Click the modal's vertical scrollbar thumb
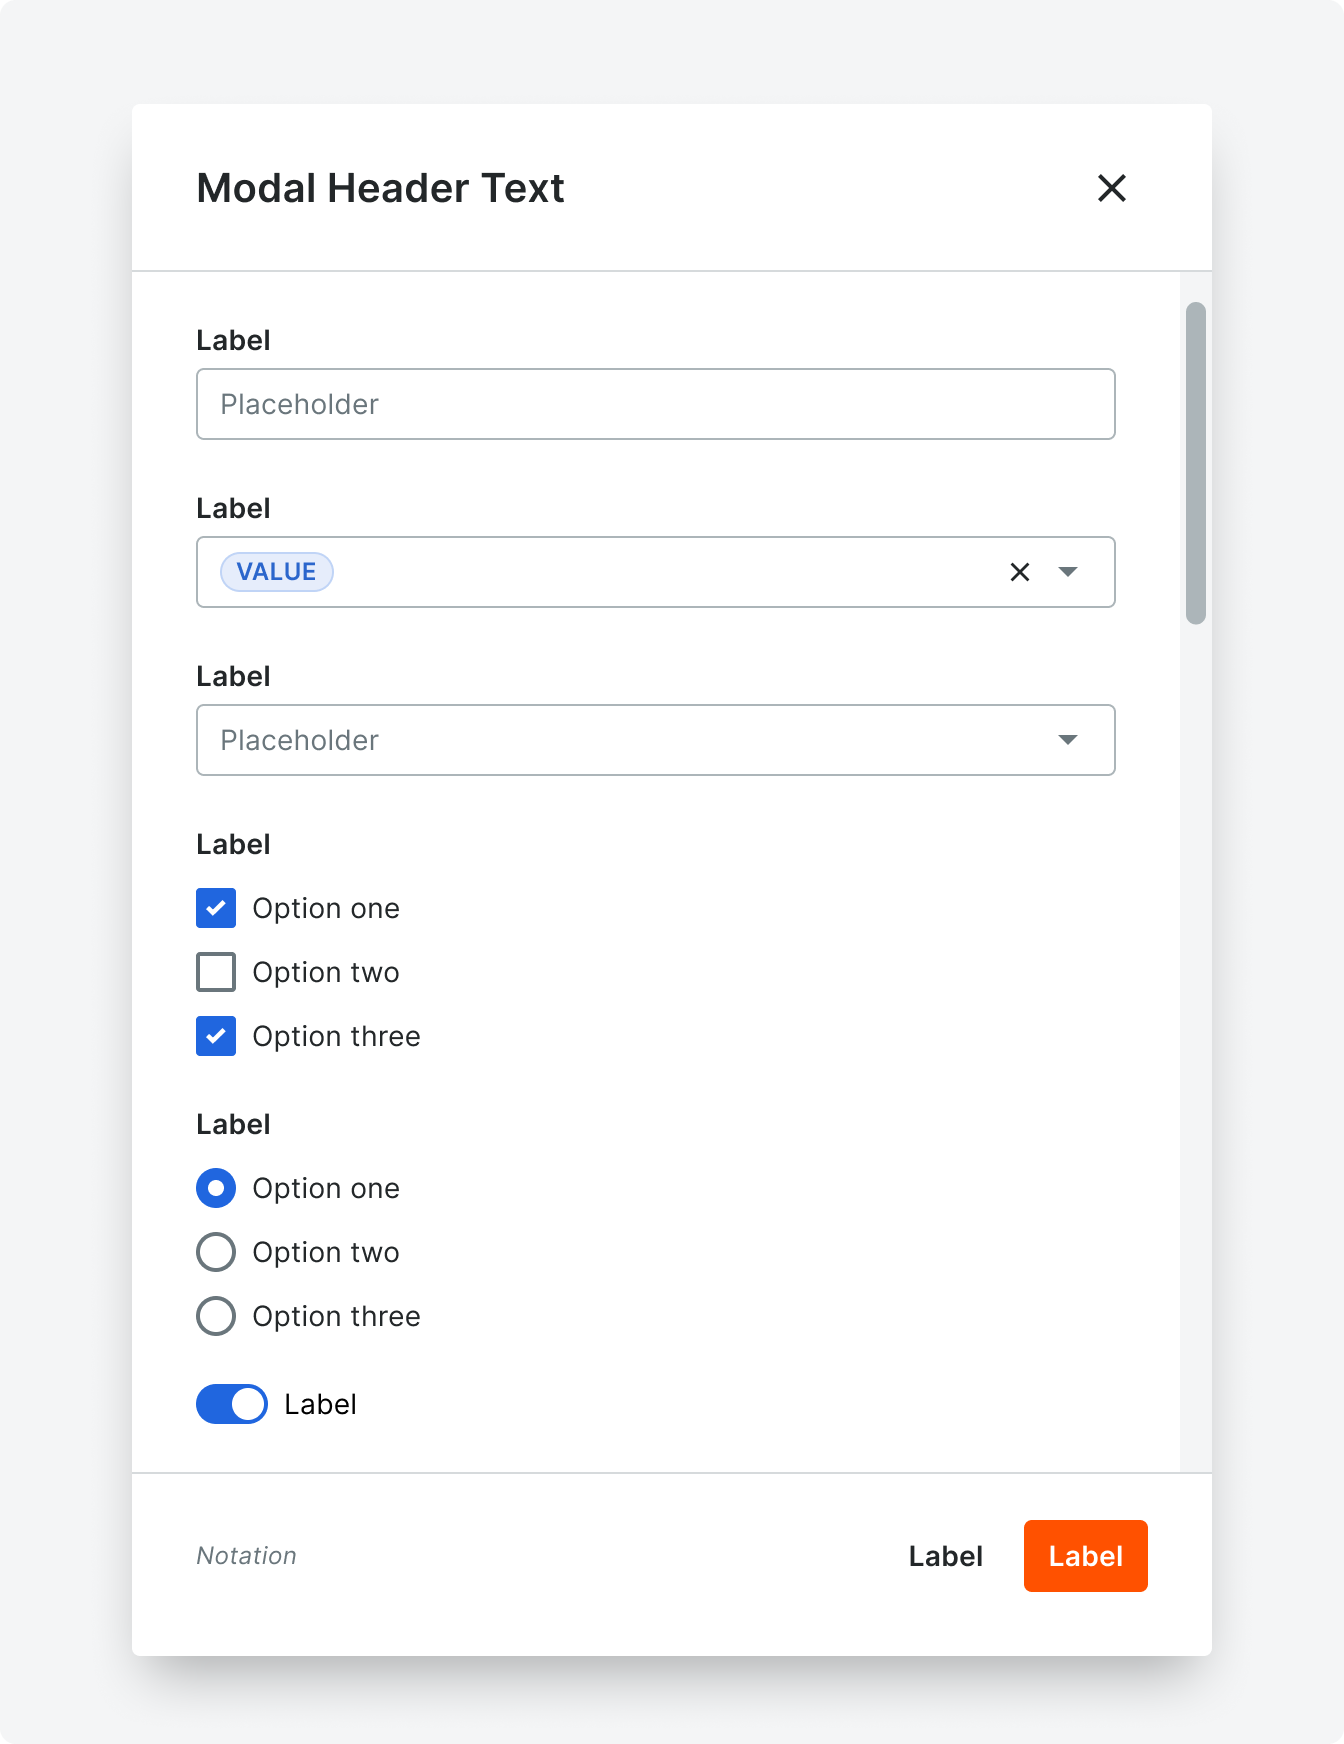1344x1744 pixels. 1195,462
